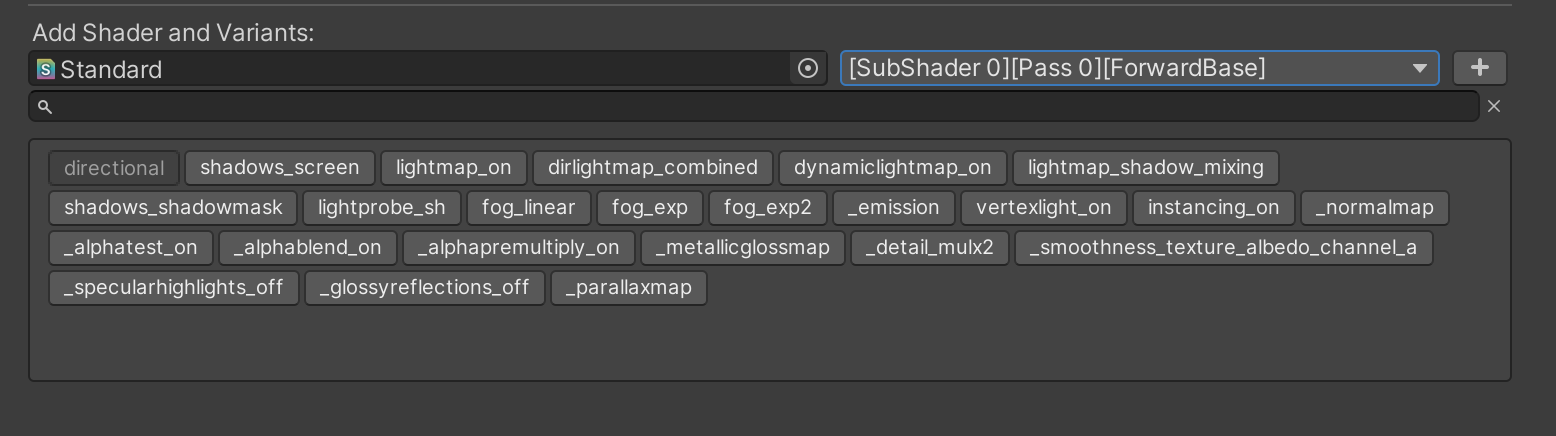This screenshot has height=436, width=1556.
Task: Toggle the shadows_screen keyword
Action: pos(279,168)
